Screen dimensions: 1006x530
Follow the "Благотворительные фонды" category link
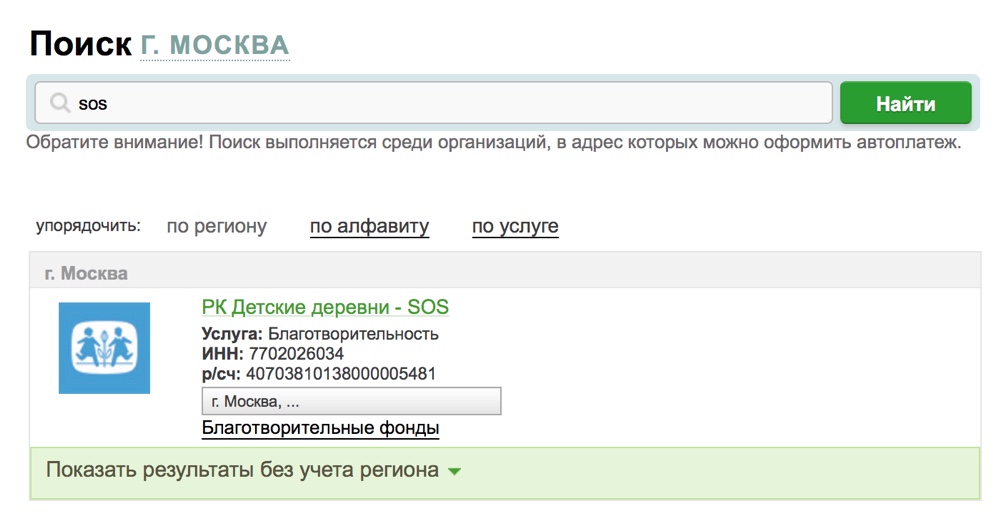point(320,429)
